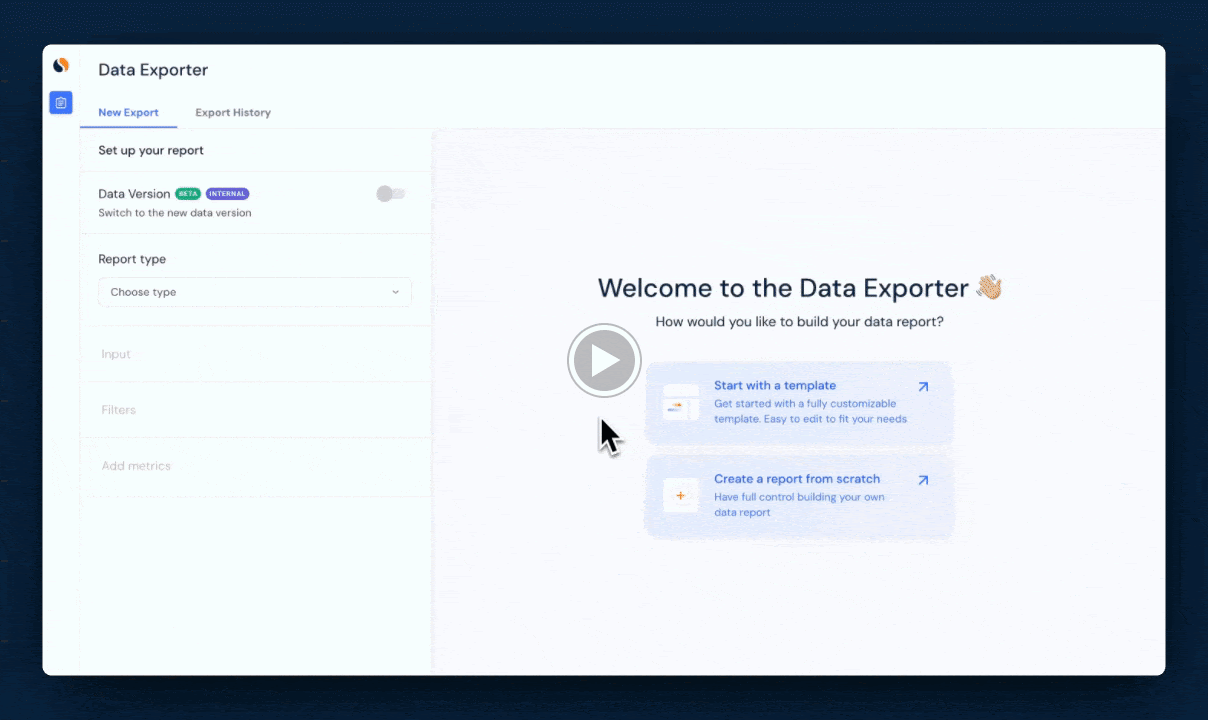The height and width of the screenshot is (720, 1208).
Task: Open the Data Exporter clipboard sidebar icon
Action: click(61, 102)
